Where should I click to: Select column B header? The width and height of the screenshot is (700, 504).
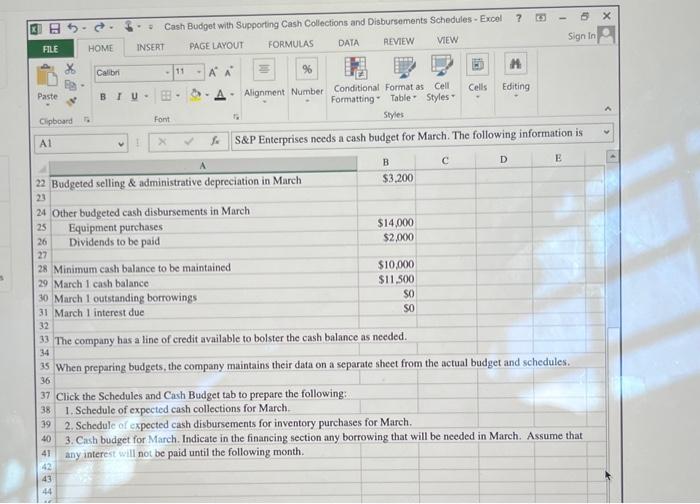[x=386, y=162]
